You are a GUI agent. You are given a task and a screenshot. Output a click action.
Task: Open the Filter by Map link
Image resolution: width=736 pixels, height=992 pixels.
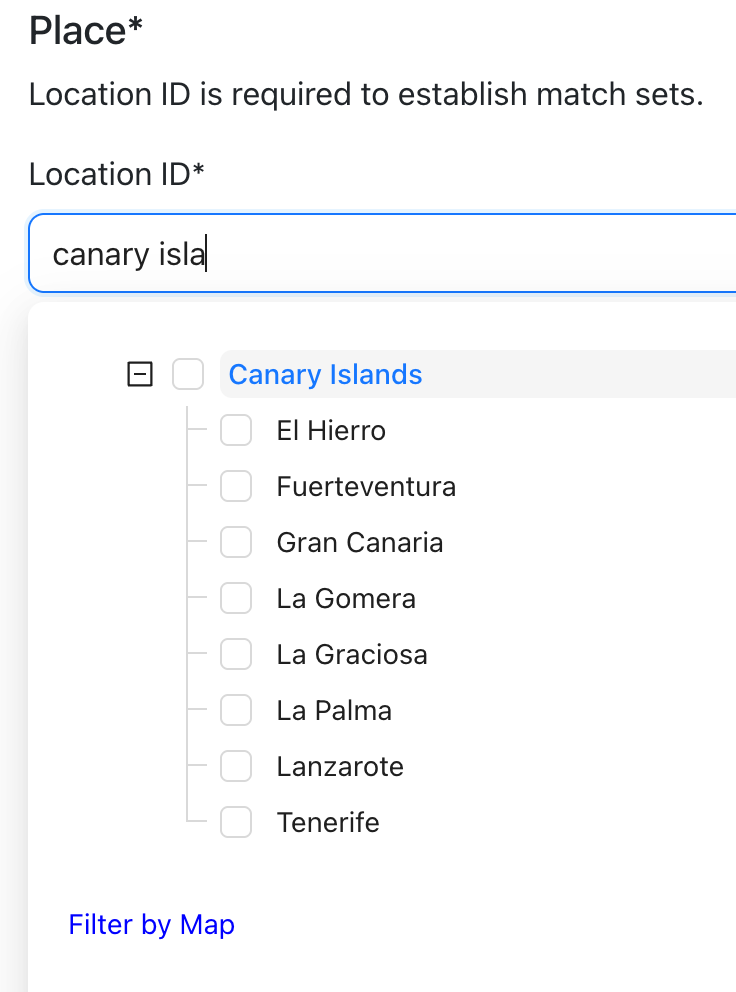point(151,925)
